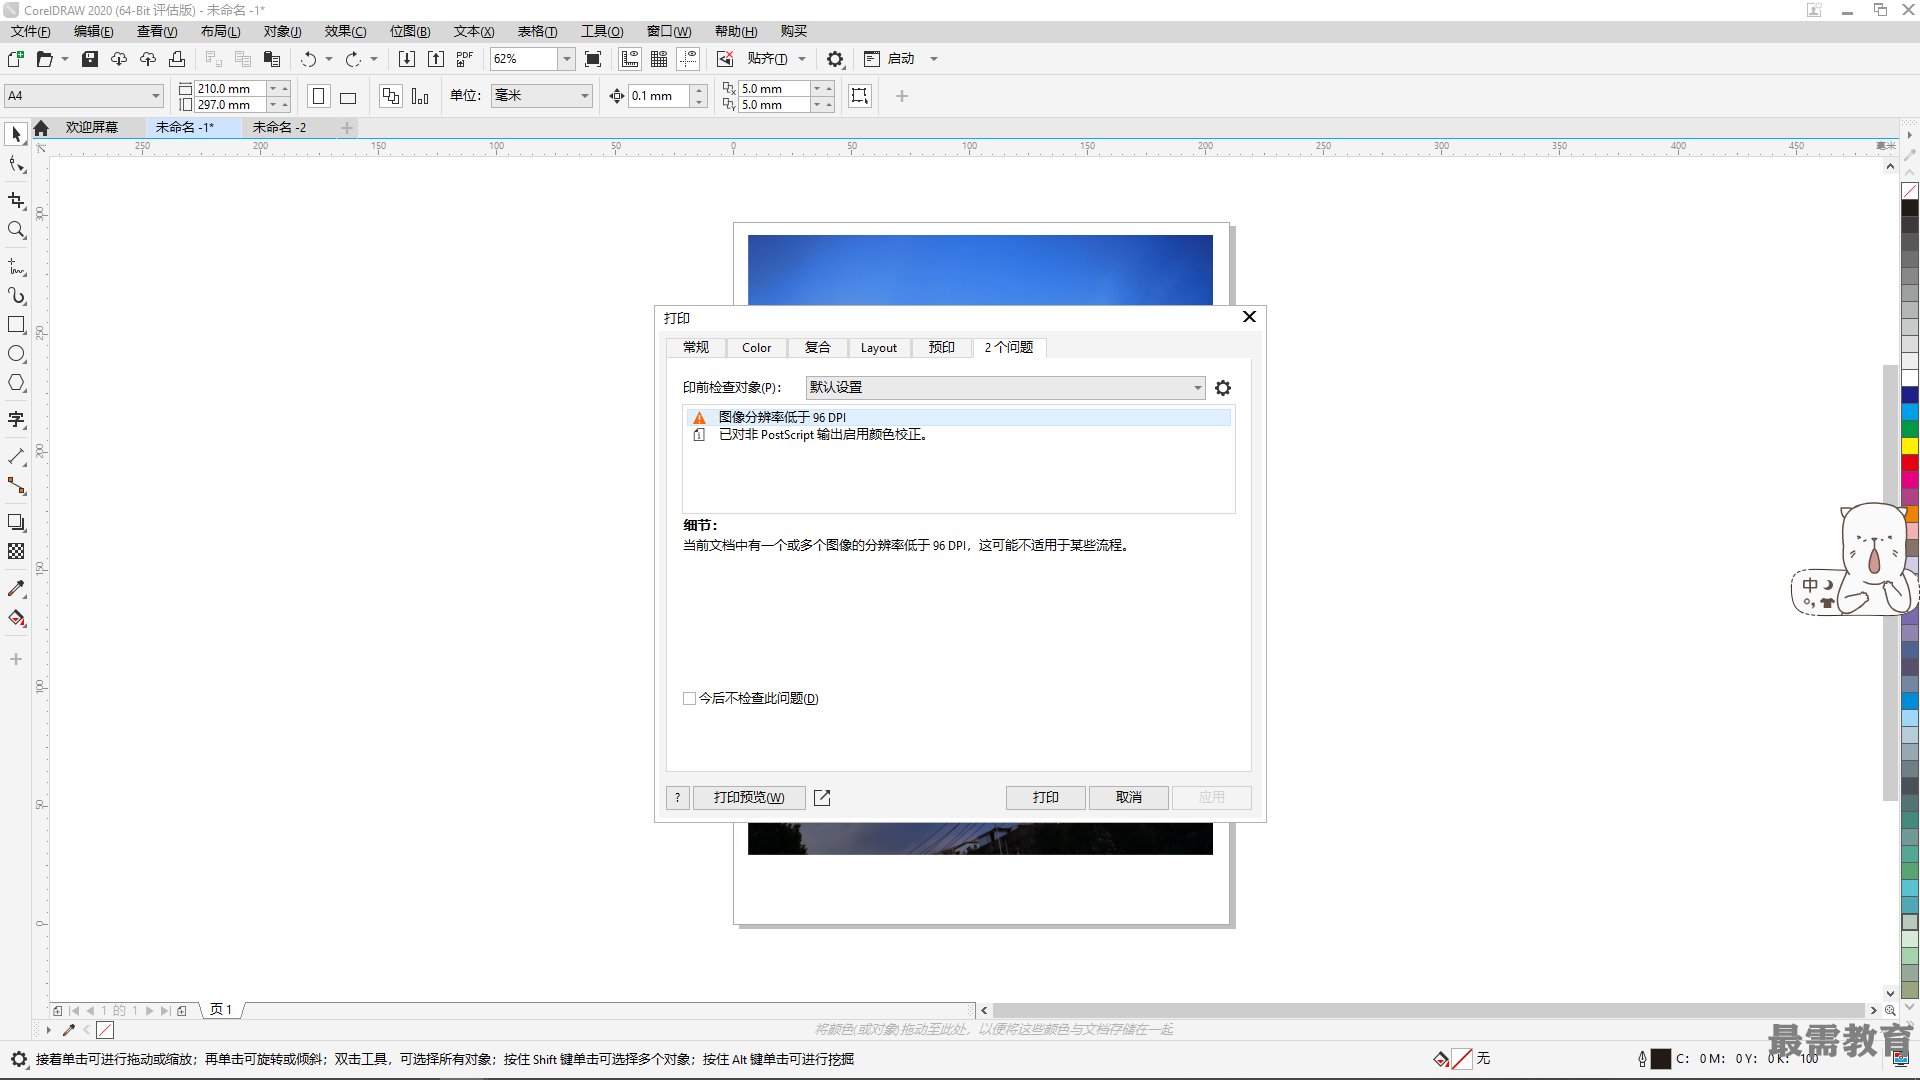Select the Crop tool
Screen dimensions: 1920x1080
coord(16,201)
